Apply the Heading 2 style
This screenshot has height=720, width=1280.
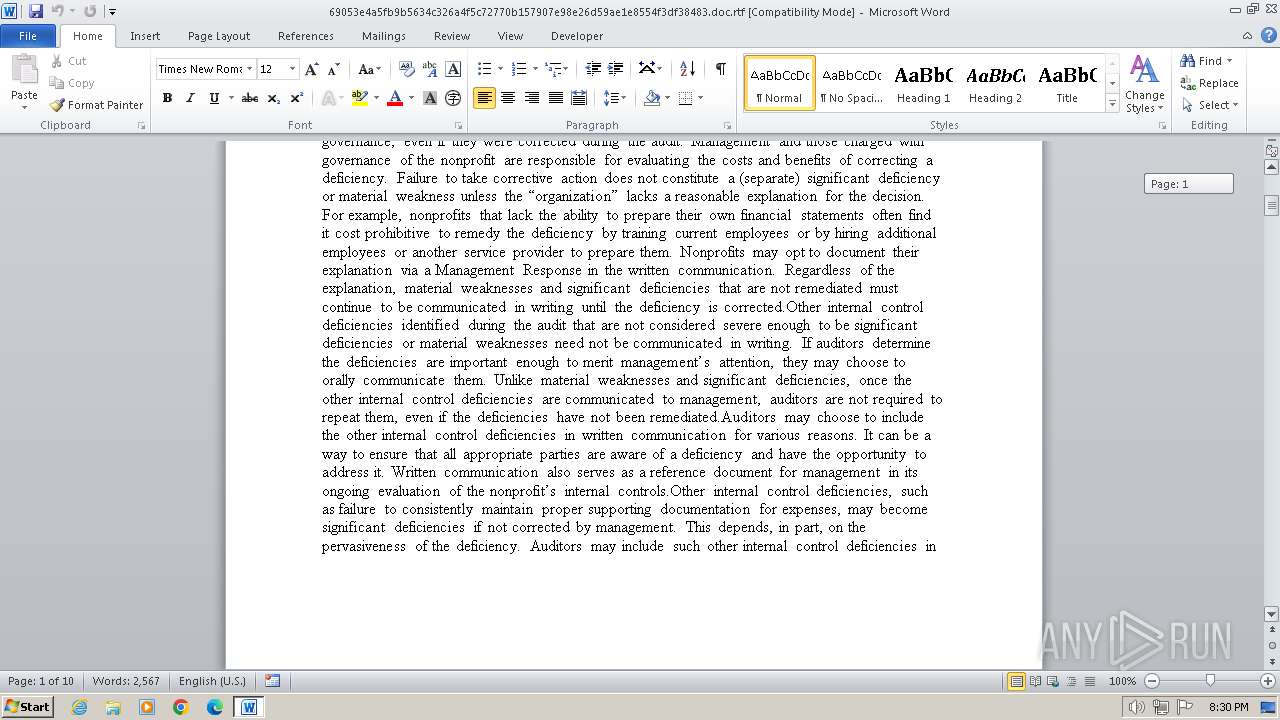pos(995,83)
